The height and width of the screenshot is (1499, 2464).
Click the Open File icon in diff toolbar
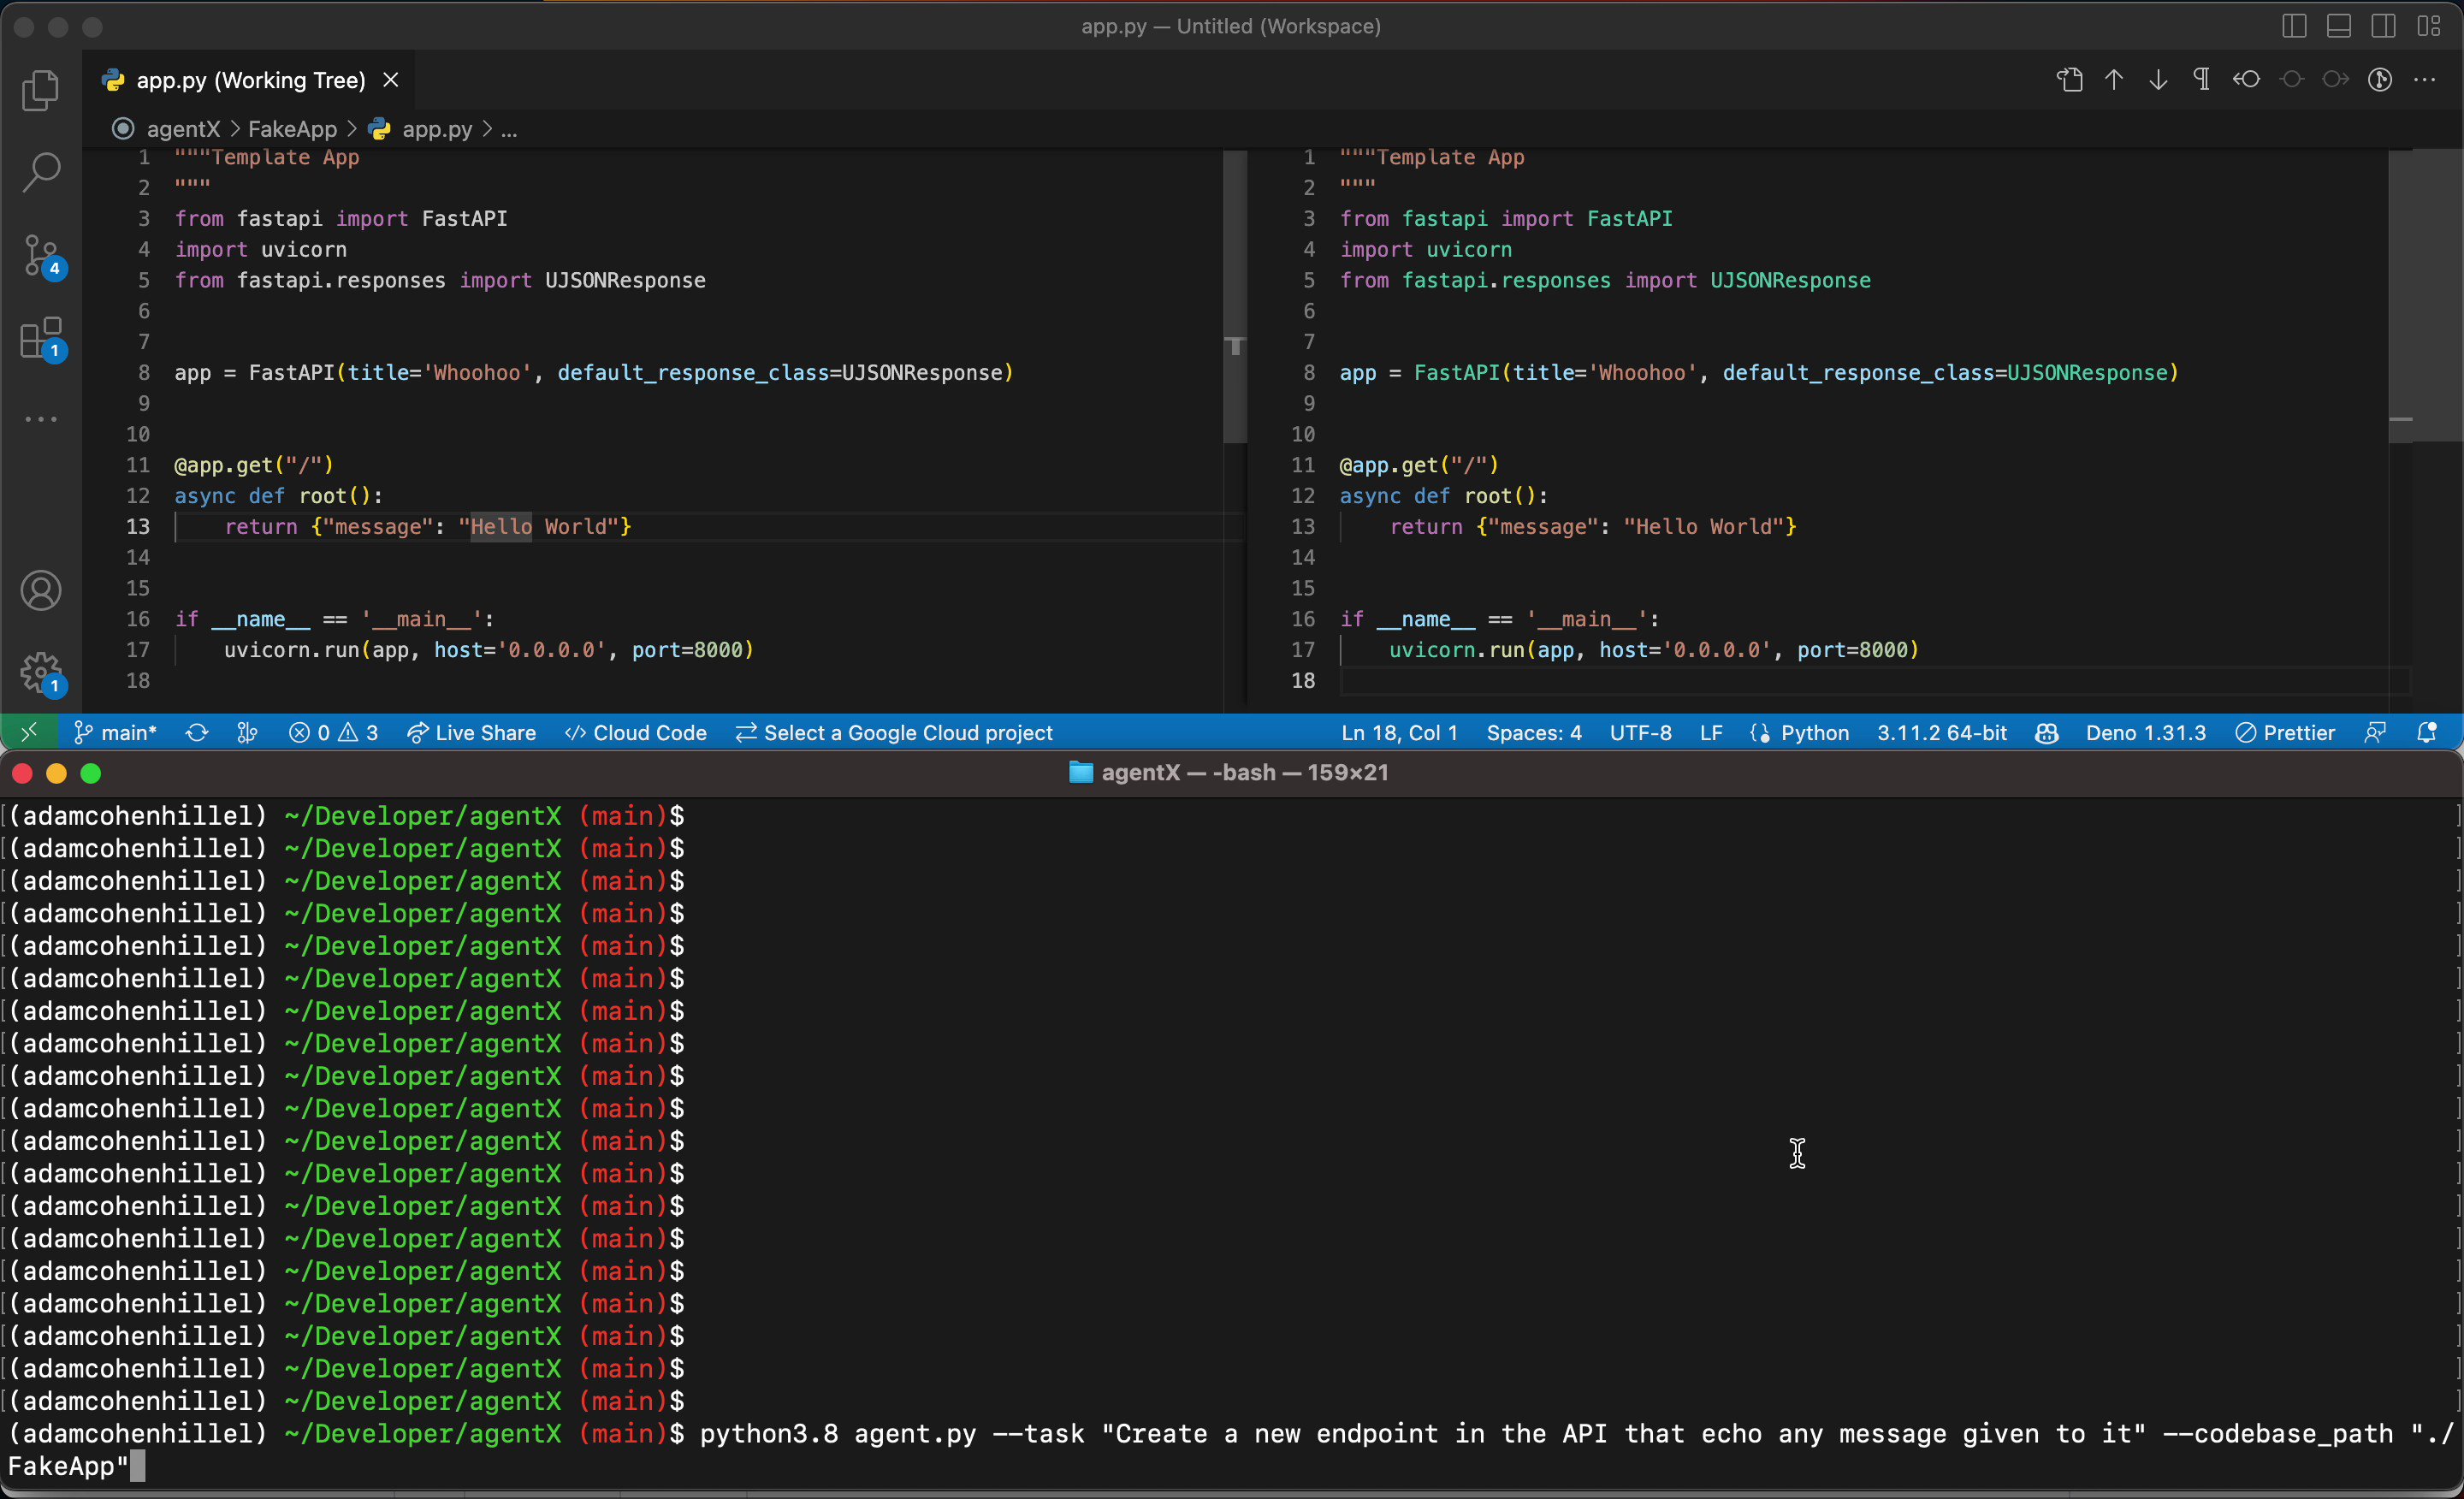pos(2070,80)
